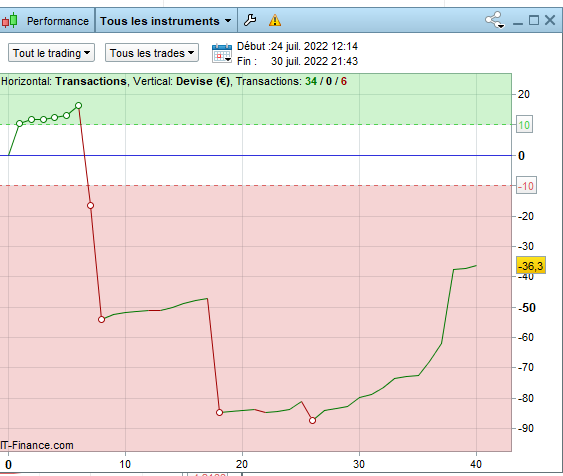Click the red marker near -16 on the drop
Viewport: 563px width, 476px height.
pyautogui.click(x=90, y=205)
